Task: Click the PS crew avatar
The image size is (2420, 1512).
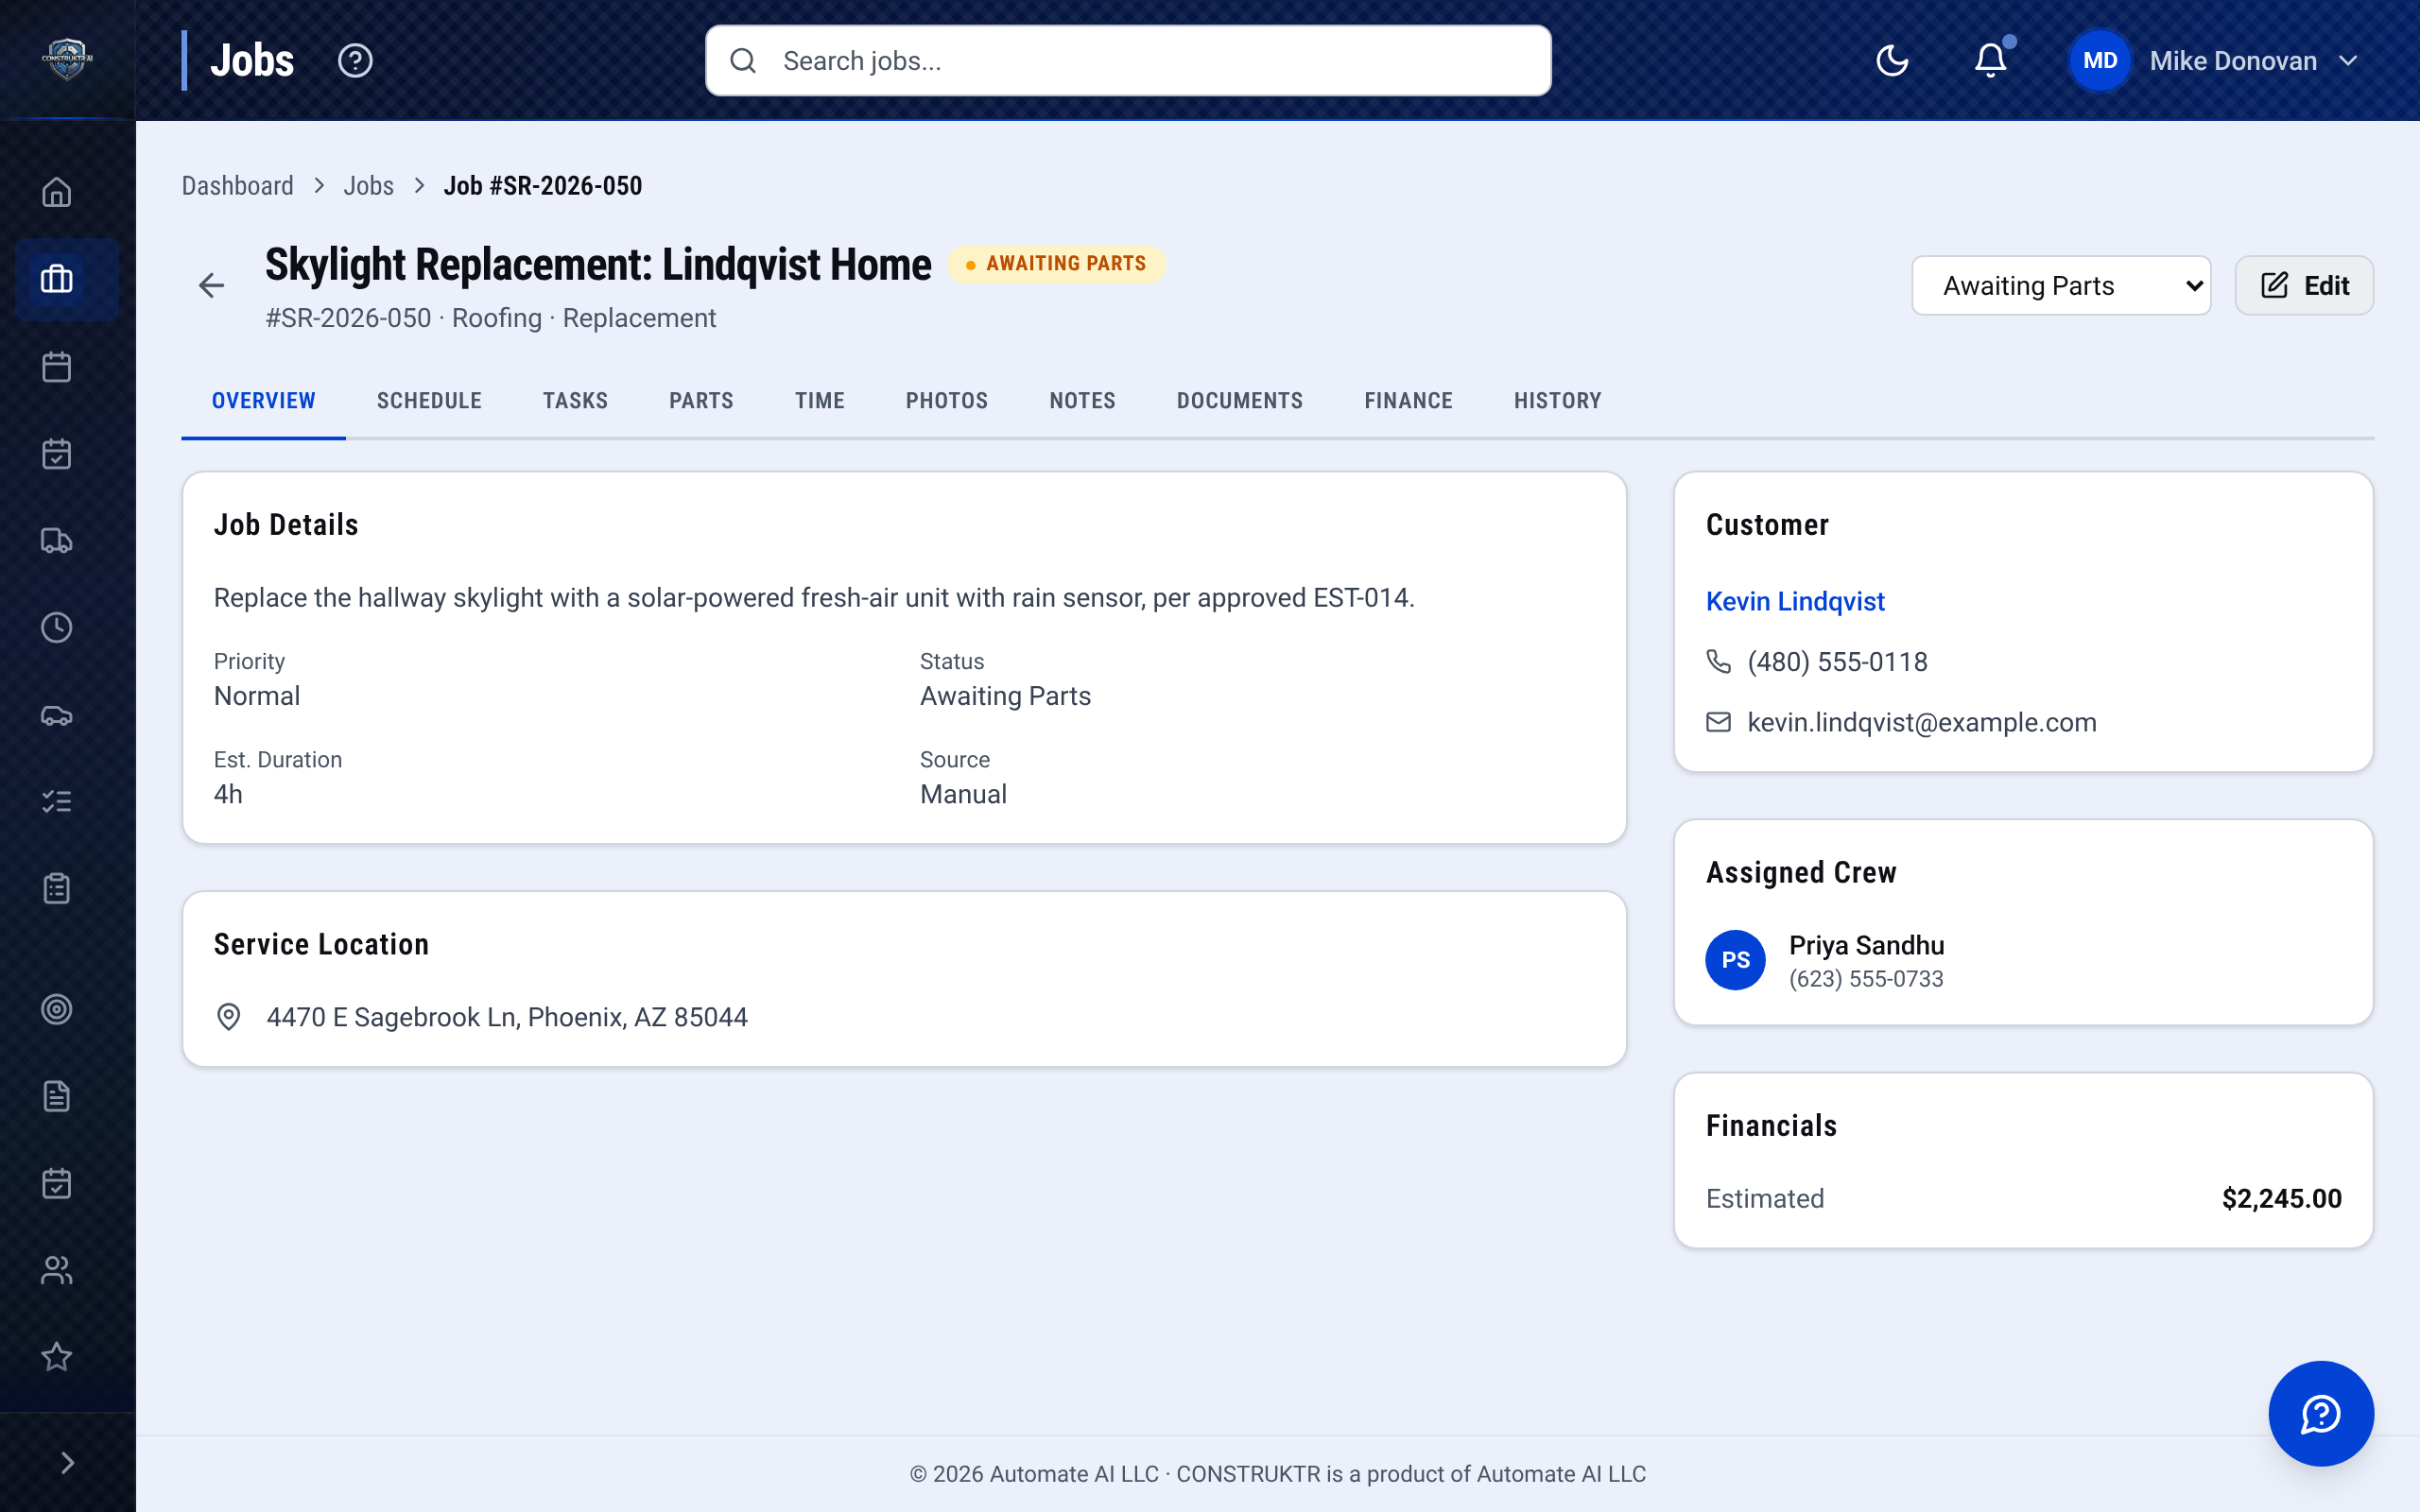Action: pos(1735,960)
